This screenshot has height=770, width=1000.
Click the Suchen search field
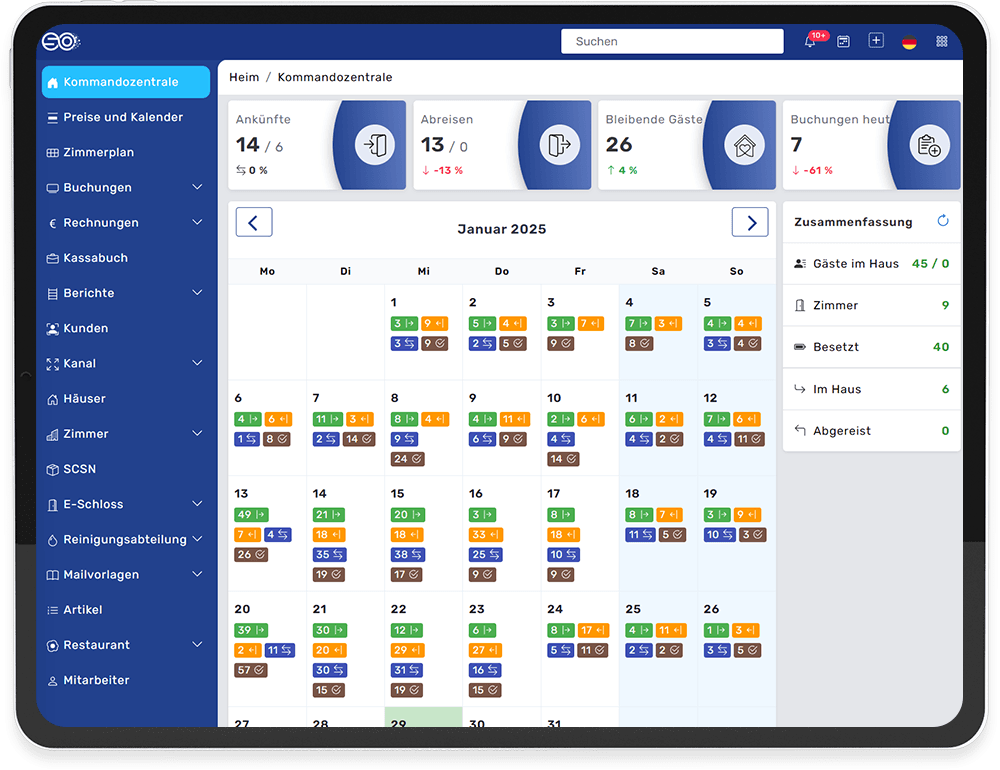(672, 41)
